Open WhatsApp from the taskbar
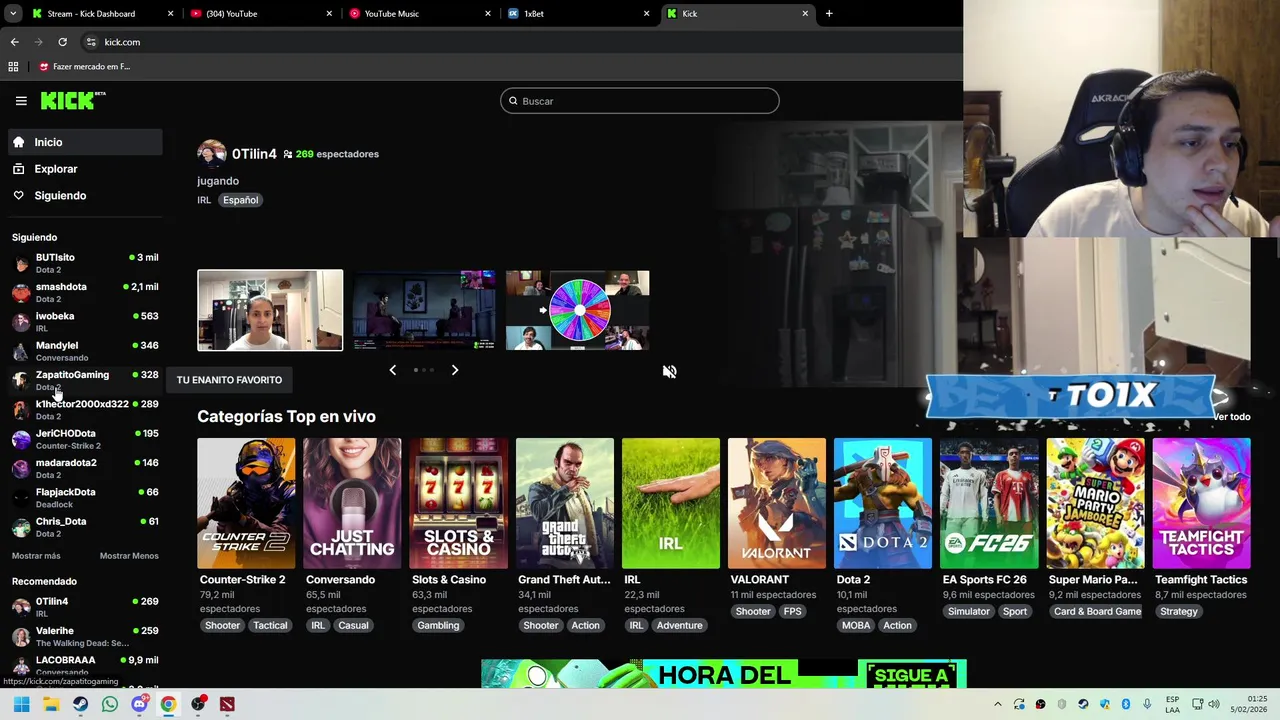 click(x=110, y=704)
